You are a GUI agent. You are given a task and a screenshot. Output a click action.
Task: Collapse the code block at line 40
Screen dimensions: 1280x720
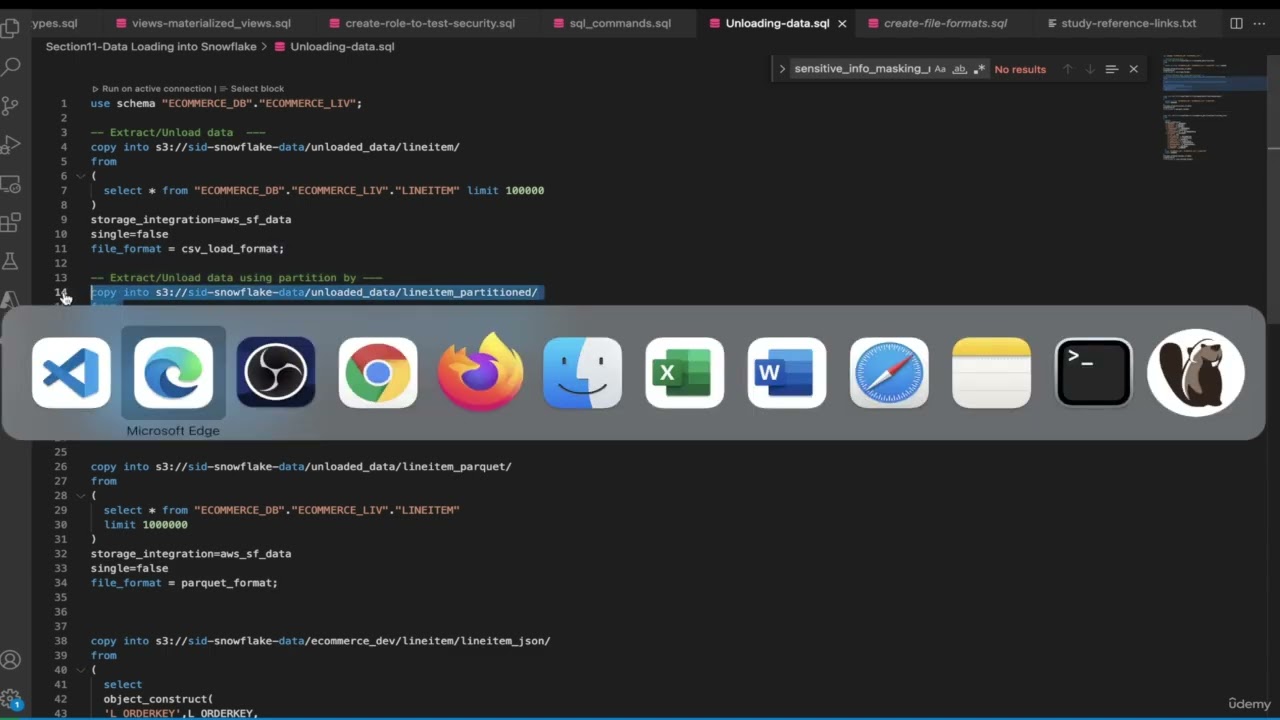pyautogui.click(x=81, y=670)
